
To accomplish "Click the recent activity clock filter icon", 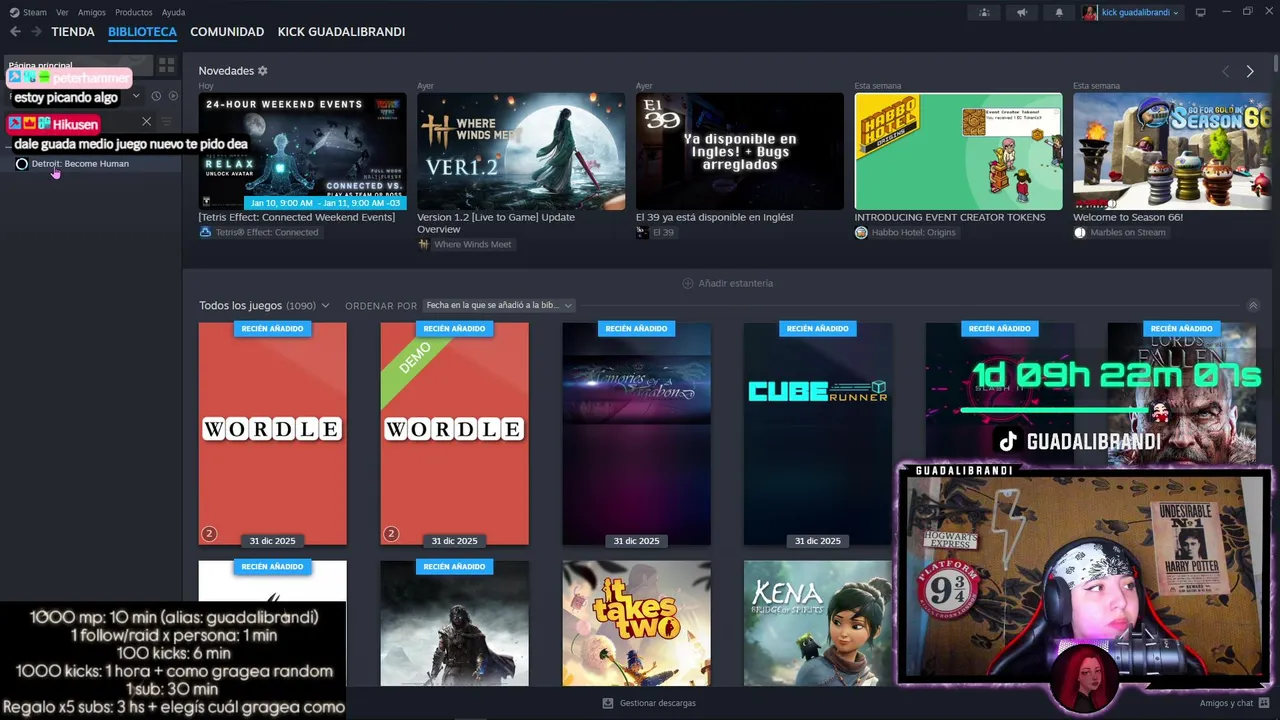I will pos(156,96).
